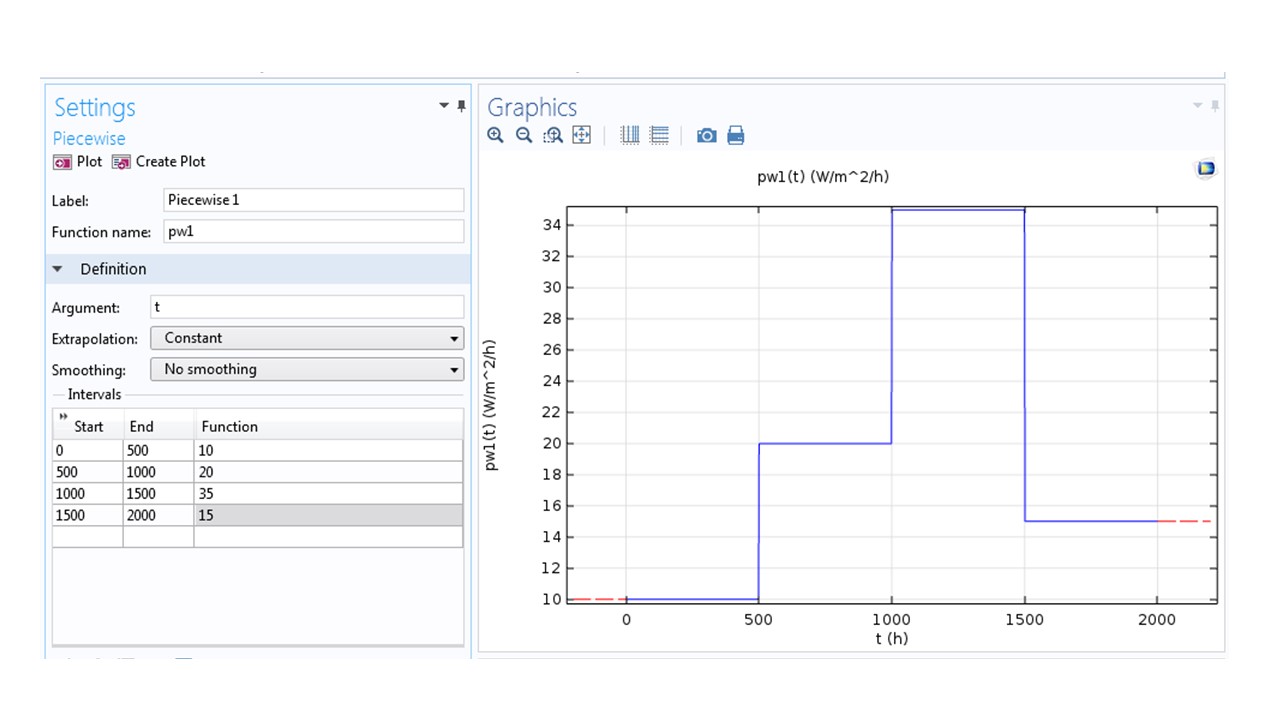Click the Create Plot button

[158, 161]
